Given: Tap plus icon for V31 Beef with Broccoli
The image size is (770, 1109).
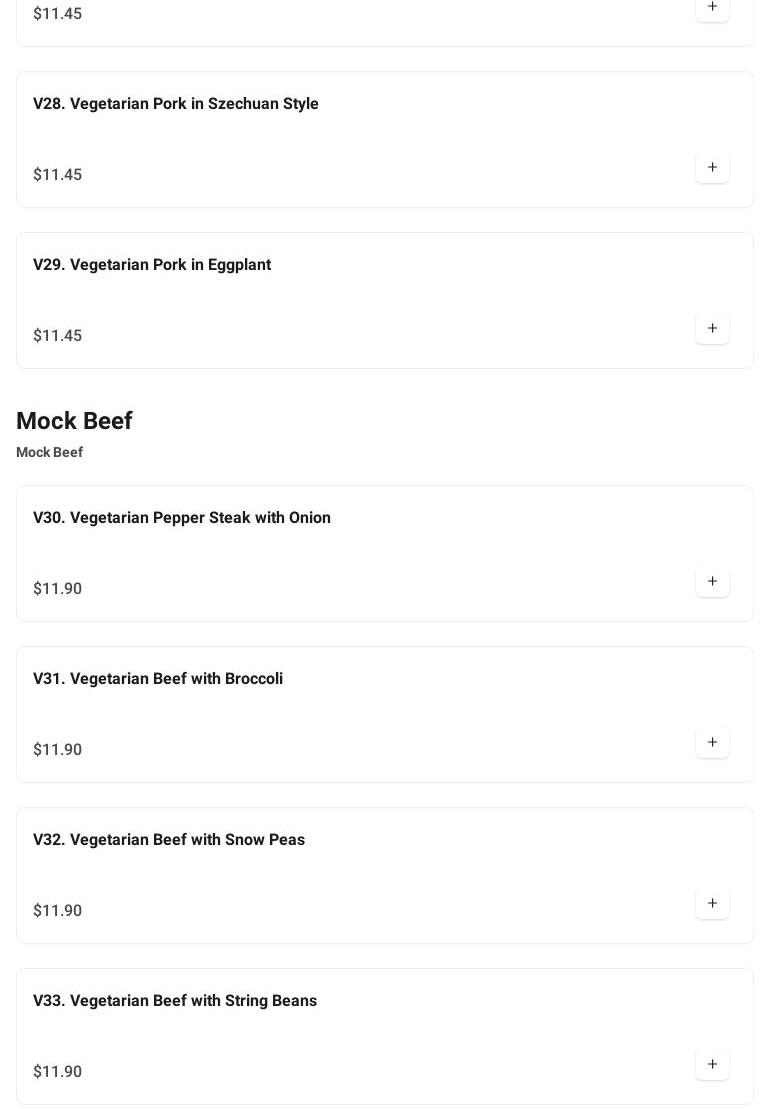Looking at the screenshot, I should (712, 742).
